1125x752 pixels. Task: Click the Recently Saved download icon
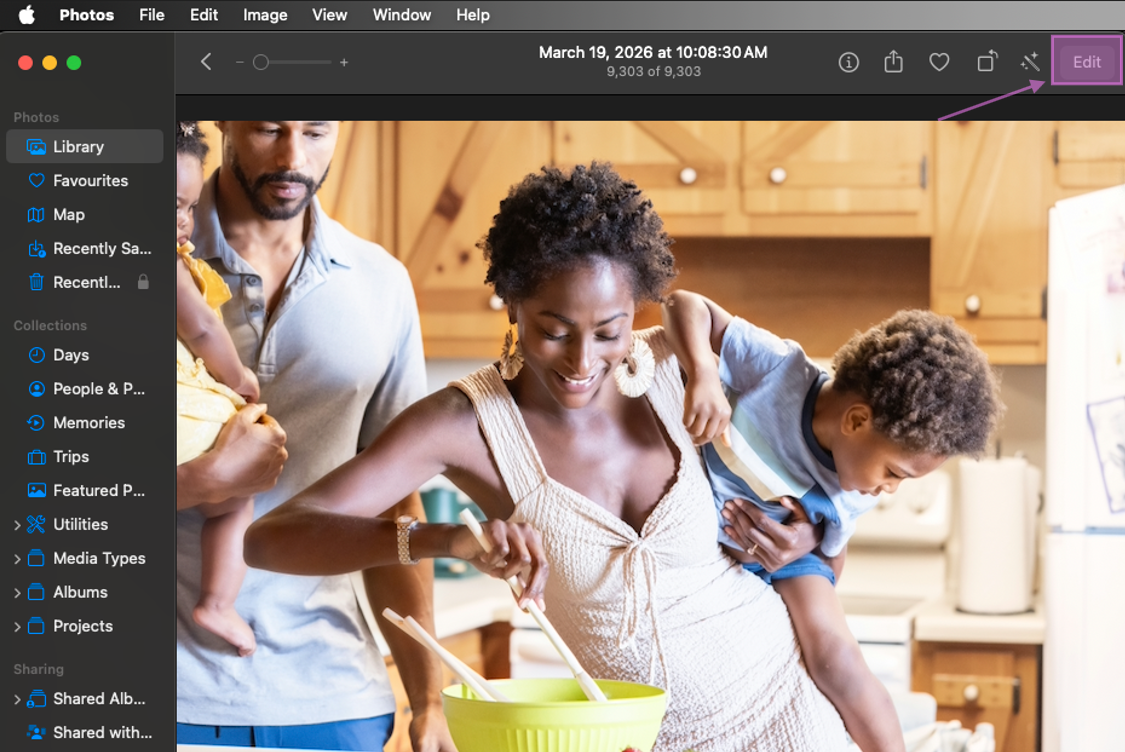tap(36, 248)
